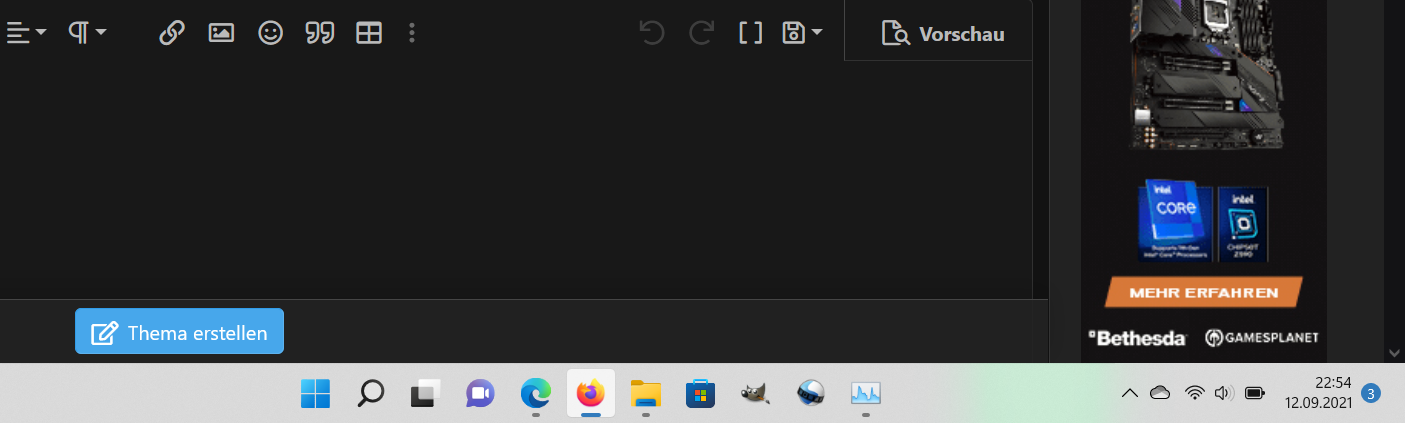Open Firefox from the taskbar
Image resolution: width=1405 pixels, height=423 pixels.
pos(591,394)
